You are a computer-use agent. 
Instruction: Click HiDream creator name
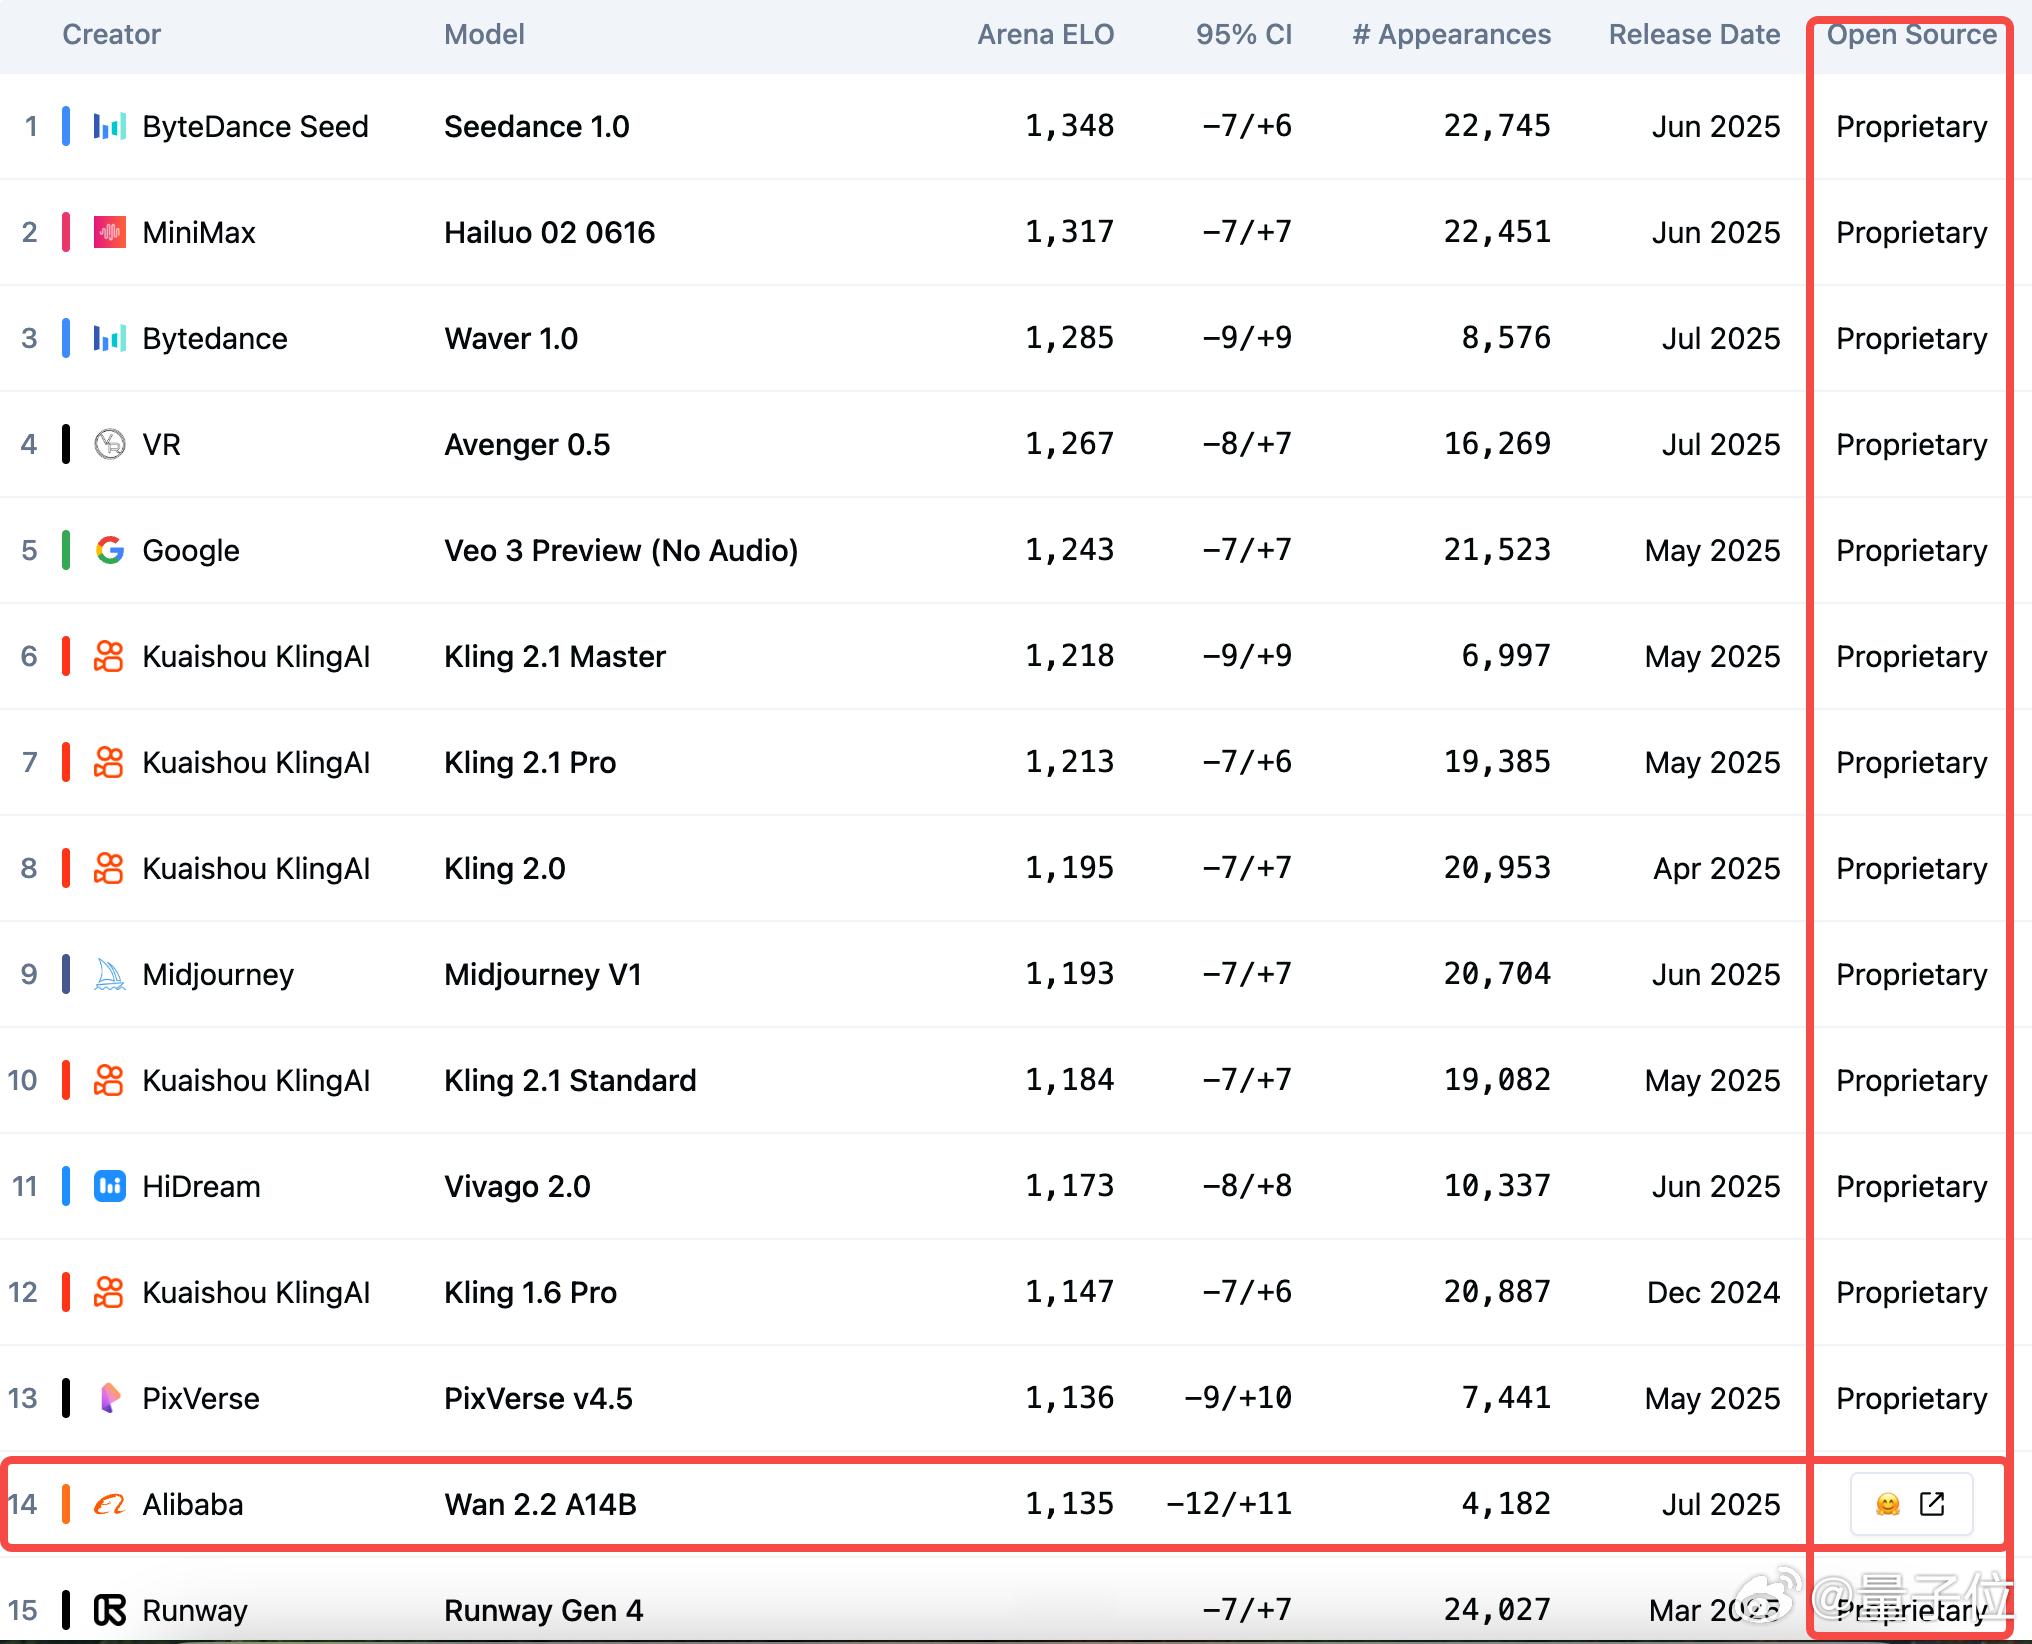(201, 1187)
